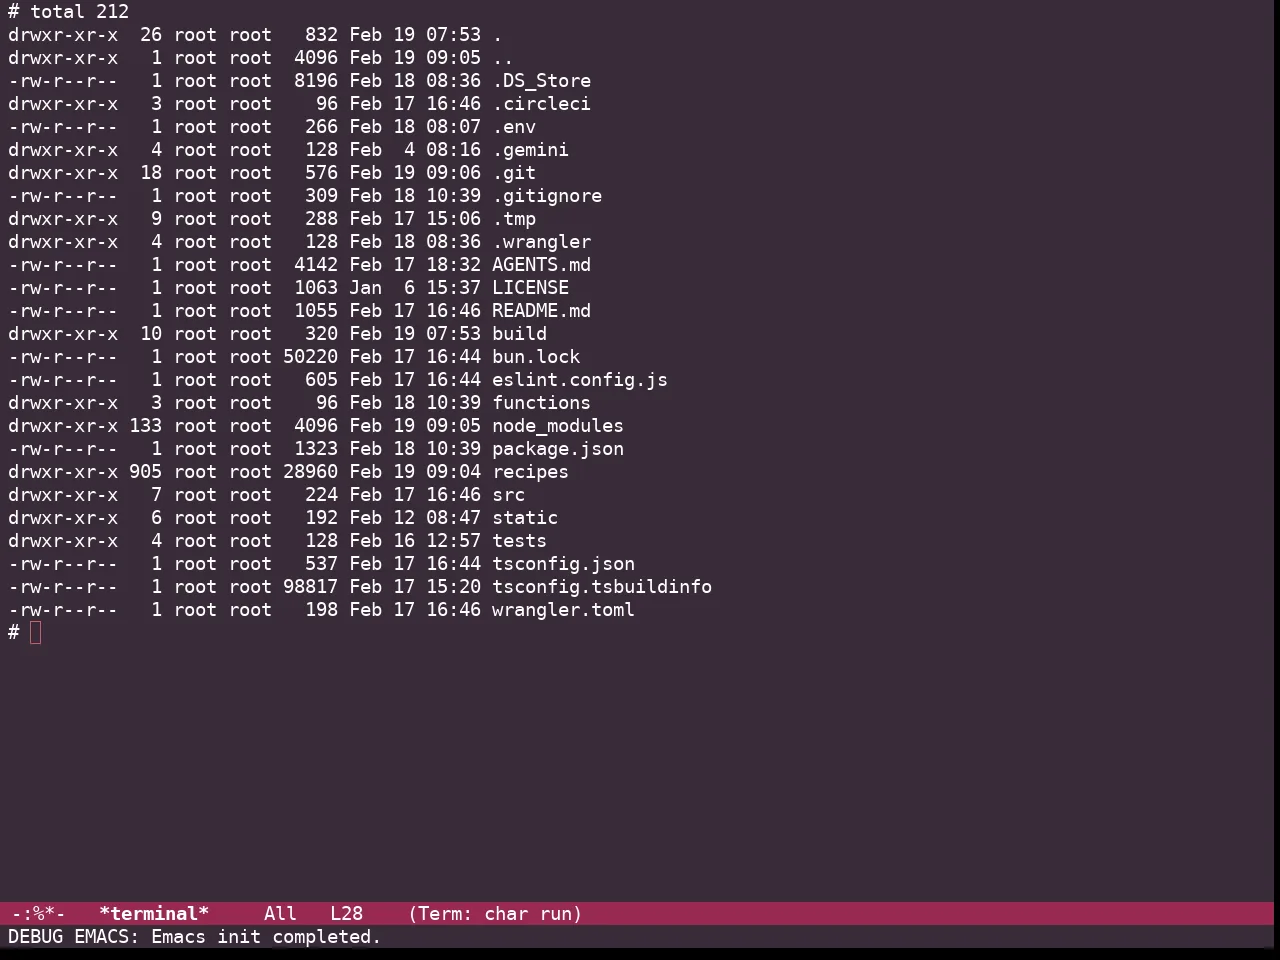Click the .circleci directory entry
Image resolution: width=1280 pixels, height=960 pixels.
point(541,104)
